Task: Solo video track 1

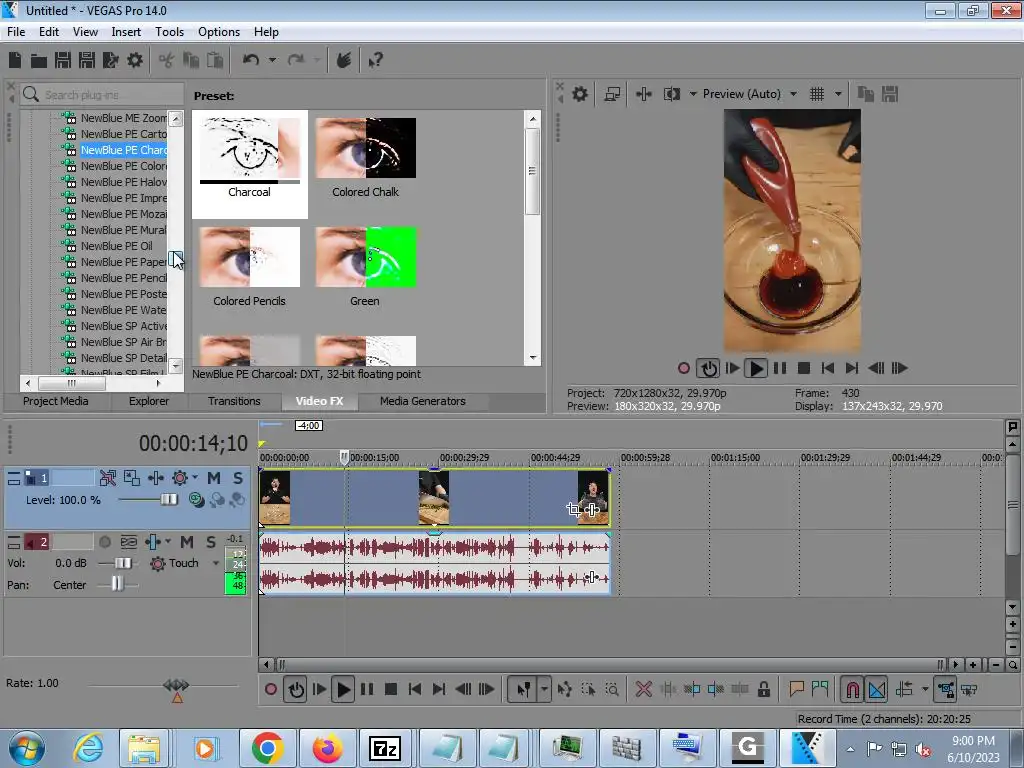Action: (238, 478)
